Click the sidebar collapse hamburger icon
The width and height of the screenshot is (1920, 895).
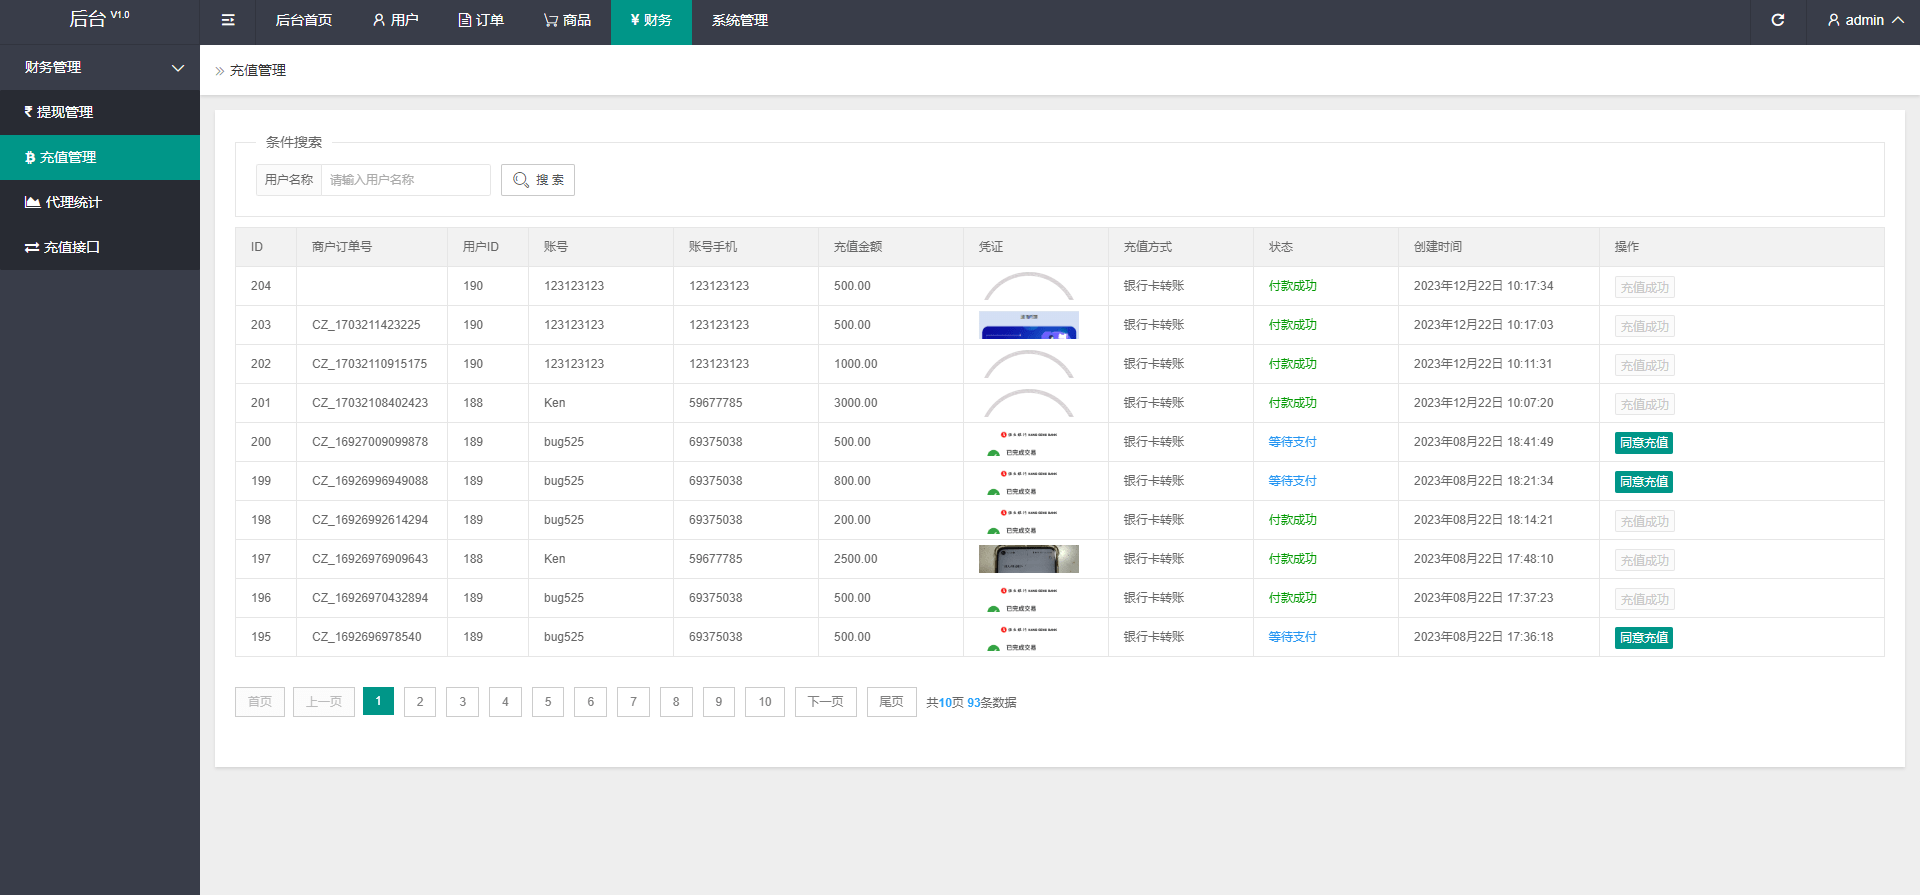click(x=228, y=20)
